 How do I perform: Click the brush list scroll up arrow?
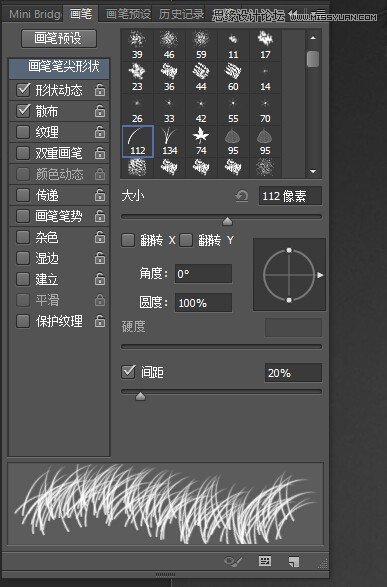click(313, 38)
